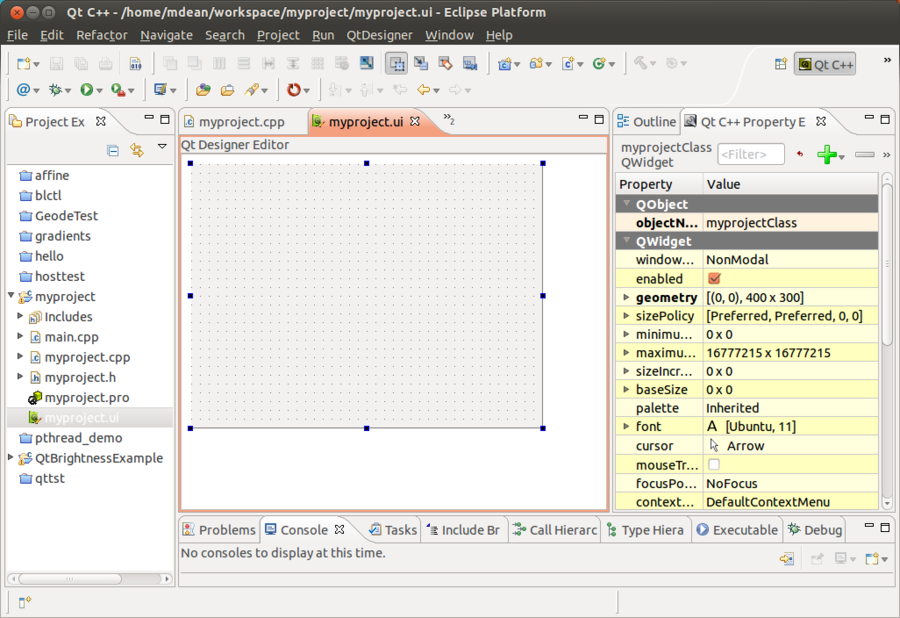
Task: Click the red restore-default arrow button
Action: pyautogui.click(x=799, y=156)
